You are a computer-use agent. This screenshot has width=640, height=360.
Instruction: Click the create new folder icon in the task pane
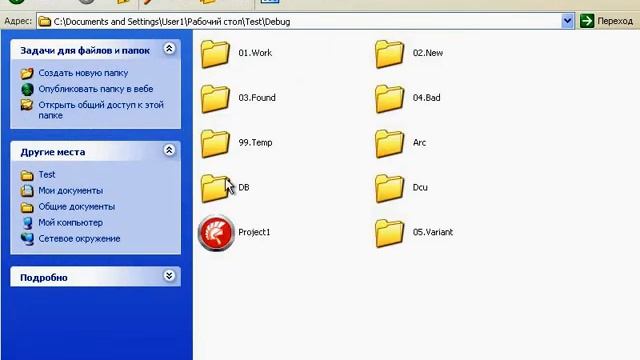tap(27, 73)
